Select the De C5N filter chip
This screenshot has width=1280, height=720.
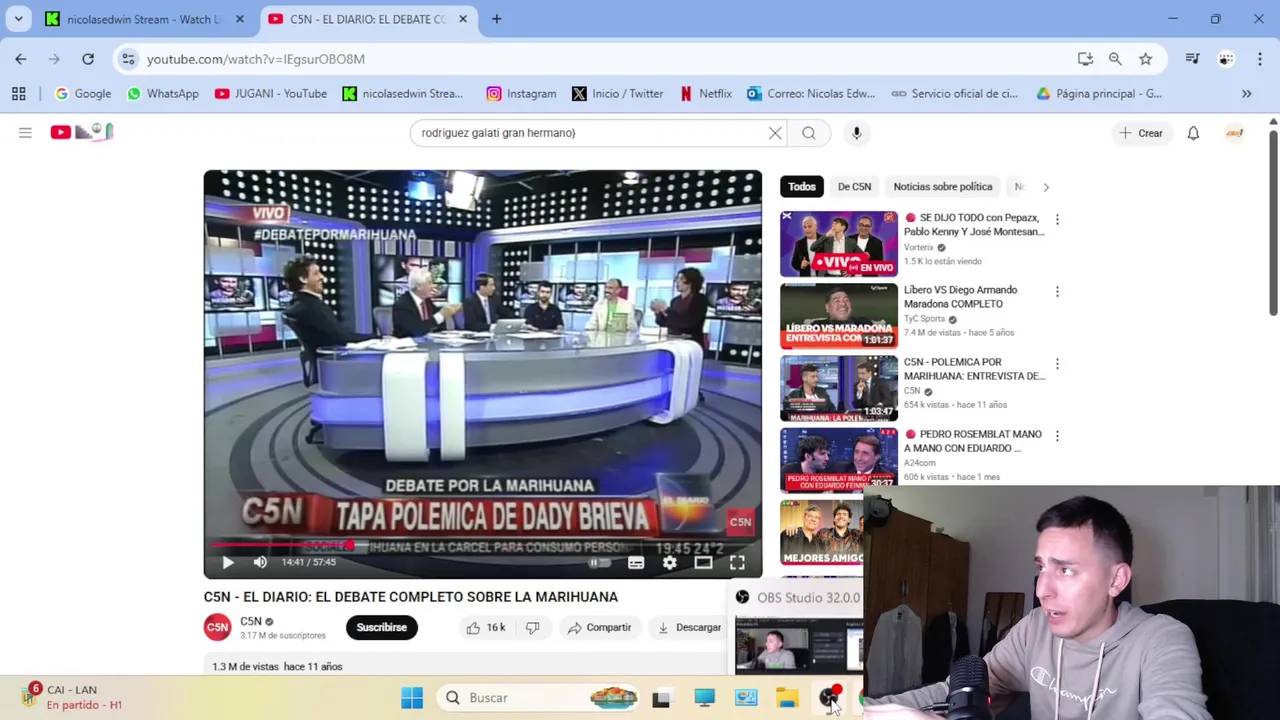coord(854,186)
